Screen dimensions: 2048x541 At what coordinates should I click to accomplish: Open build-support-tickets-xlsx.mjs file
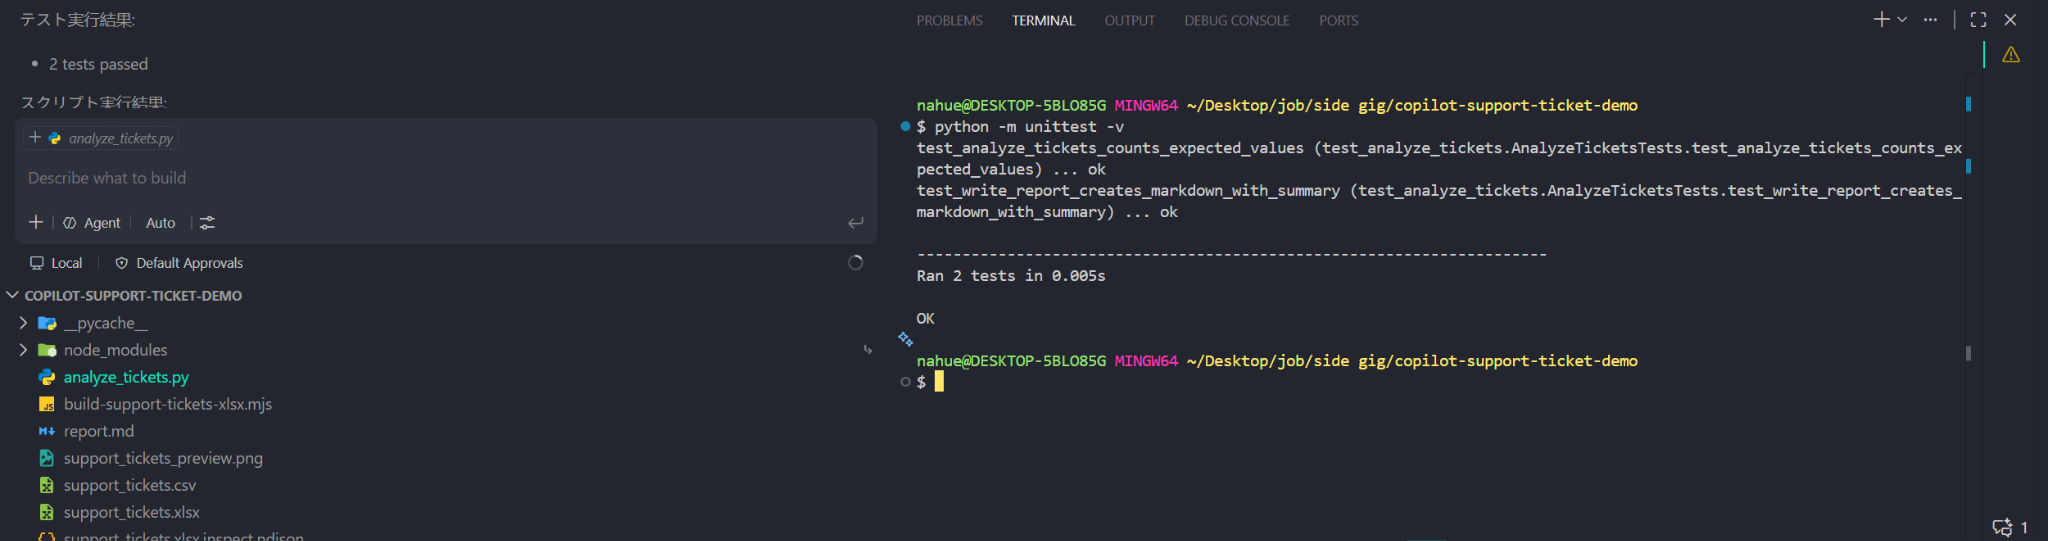pyautogui.click(x=168, y=404)
